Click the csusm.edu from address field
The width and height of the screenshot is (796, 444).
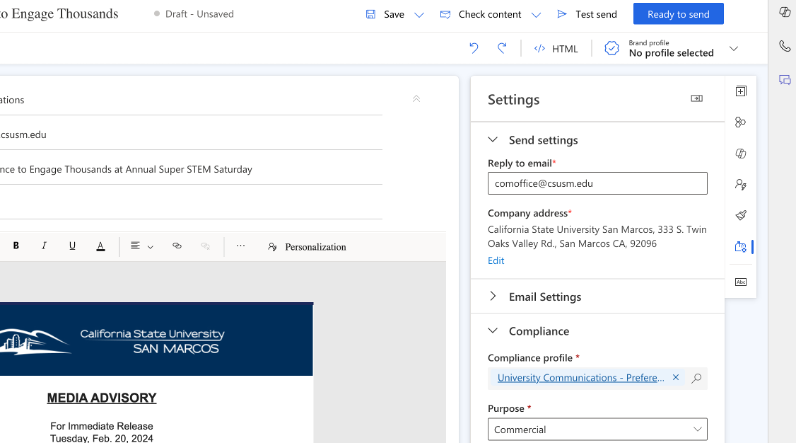pos(191,134)
